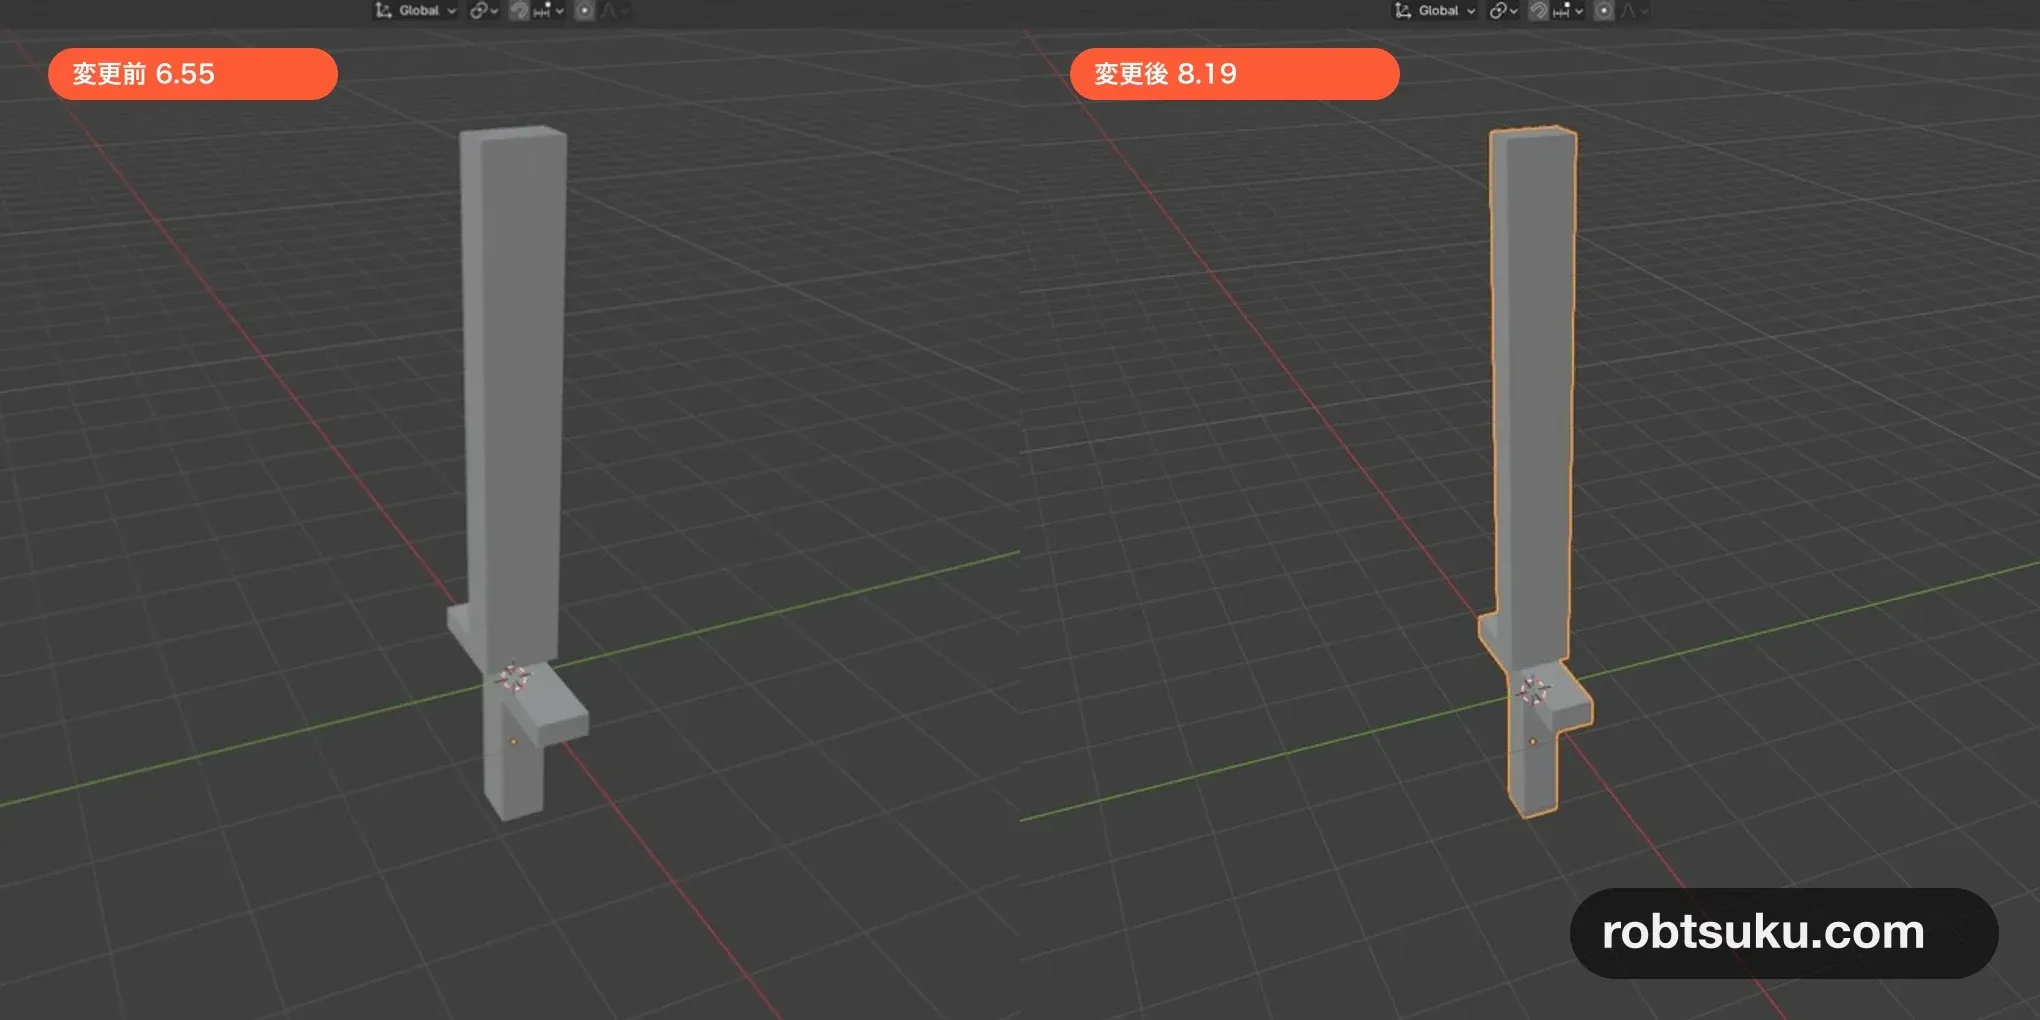Screen dimensions: 2040x1020
Task: Toggle proportional editing in right viewport
Action: tap(1604, 11)
